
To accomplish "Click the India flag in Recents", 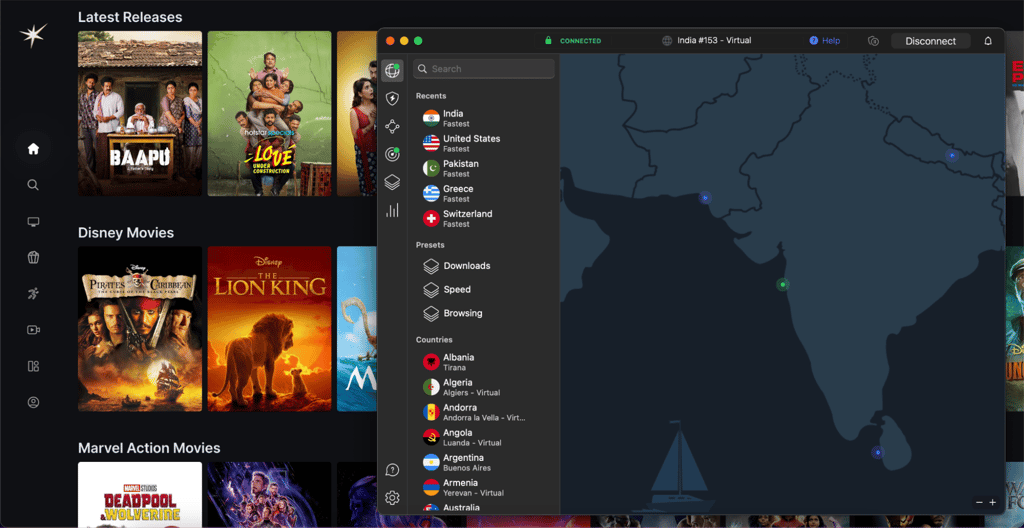I will [431, 118].
